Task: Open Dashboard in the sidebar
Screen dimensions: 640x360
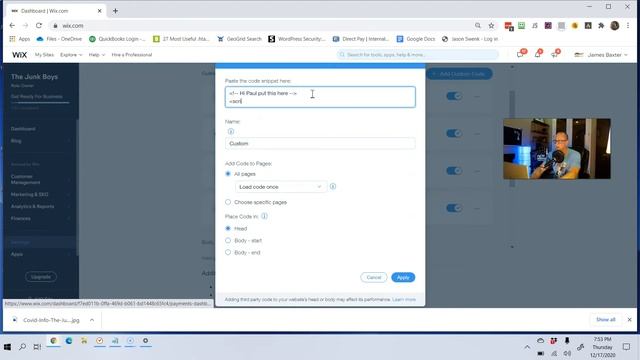Action: click(x=23, y=129)
